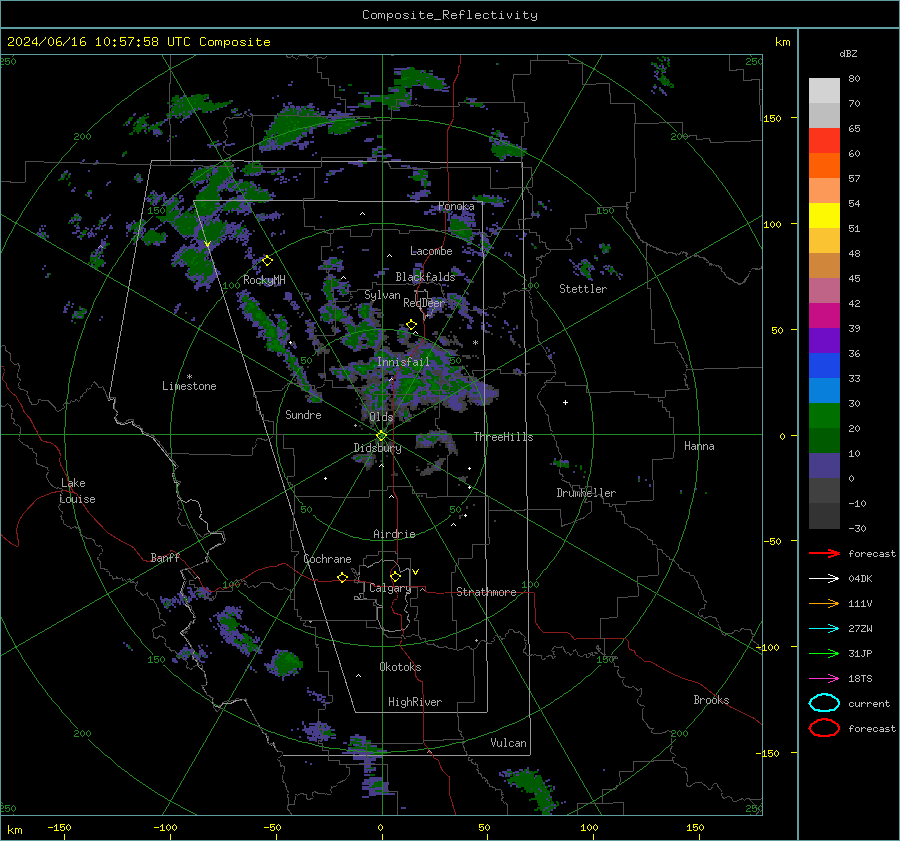
Task: Click the ThreeHills town label
Action: [x=503, y=437]
